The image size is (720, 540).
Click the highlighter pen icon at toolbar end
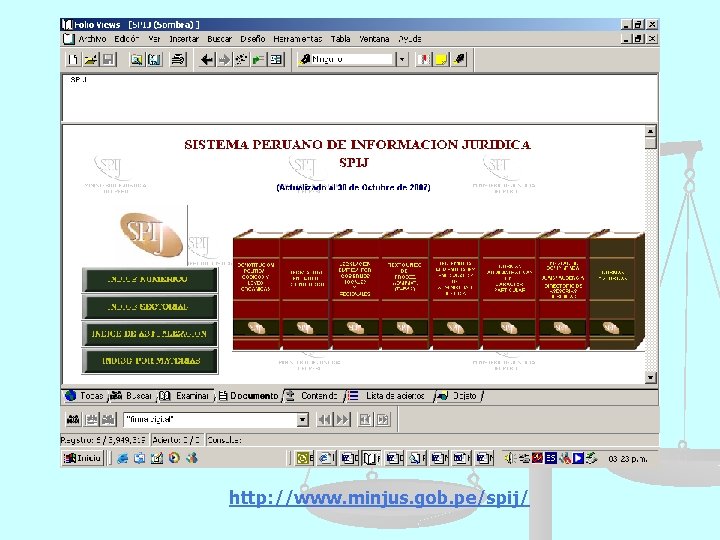459,59
